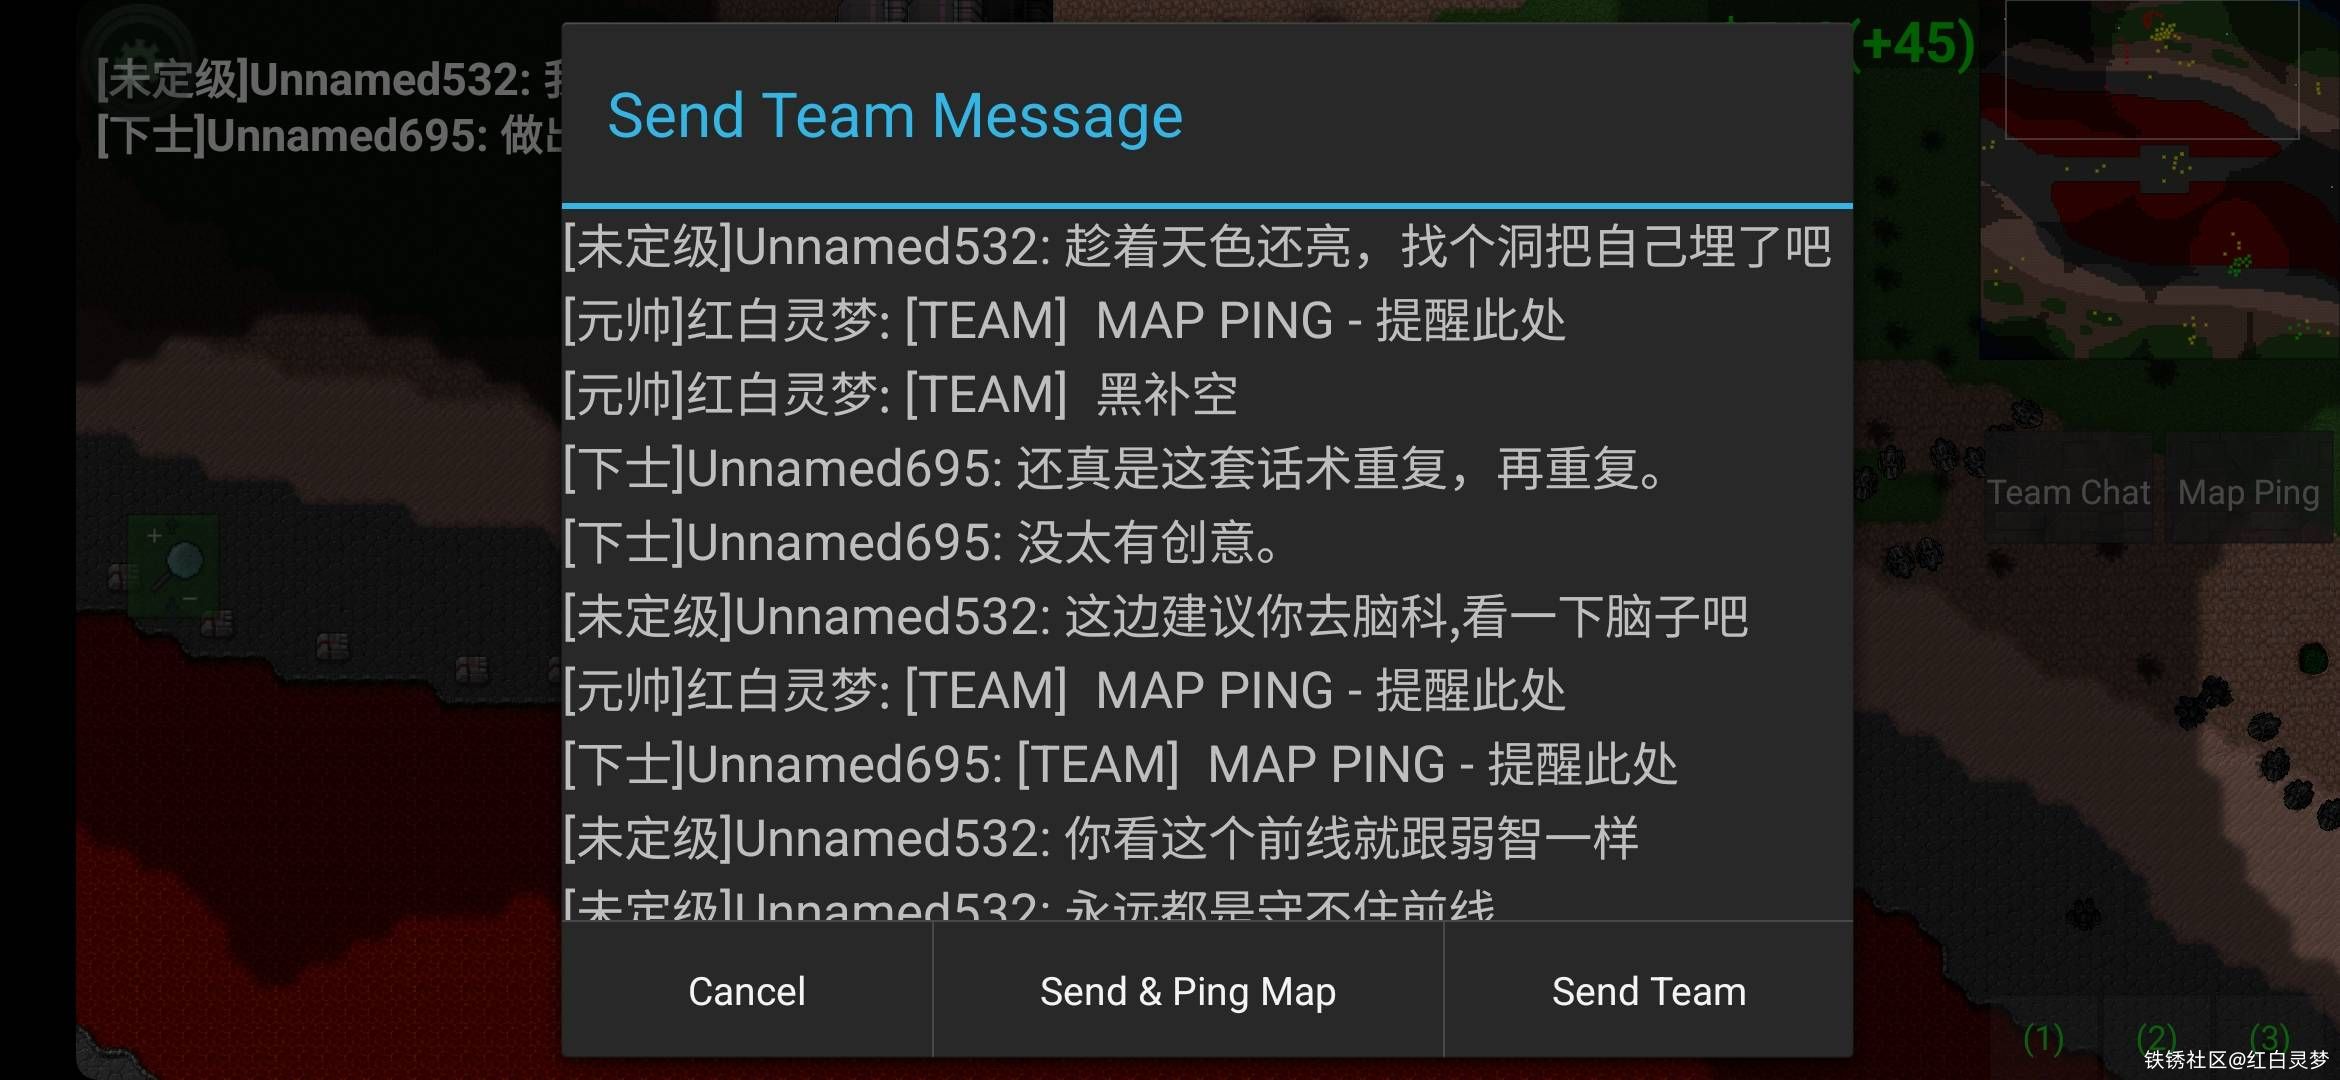Click the Send Team Message title
Screen dimensions: 2340x1080
pyautogui.click(x=895, y=115)
